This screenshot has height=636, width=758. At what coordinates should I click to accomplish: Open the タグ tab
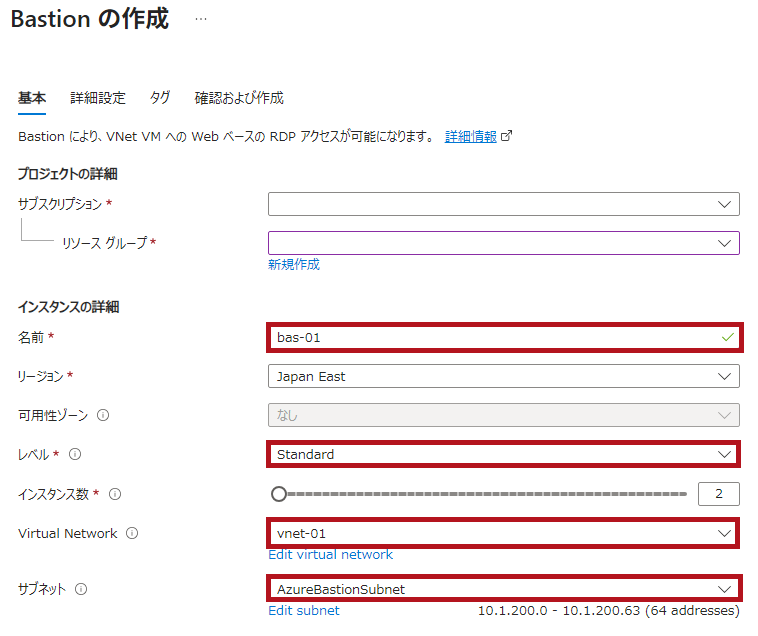pyautogui.click(x=160, y=98)
